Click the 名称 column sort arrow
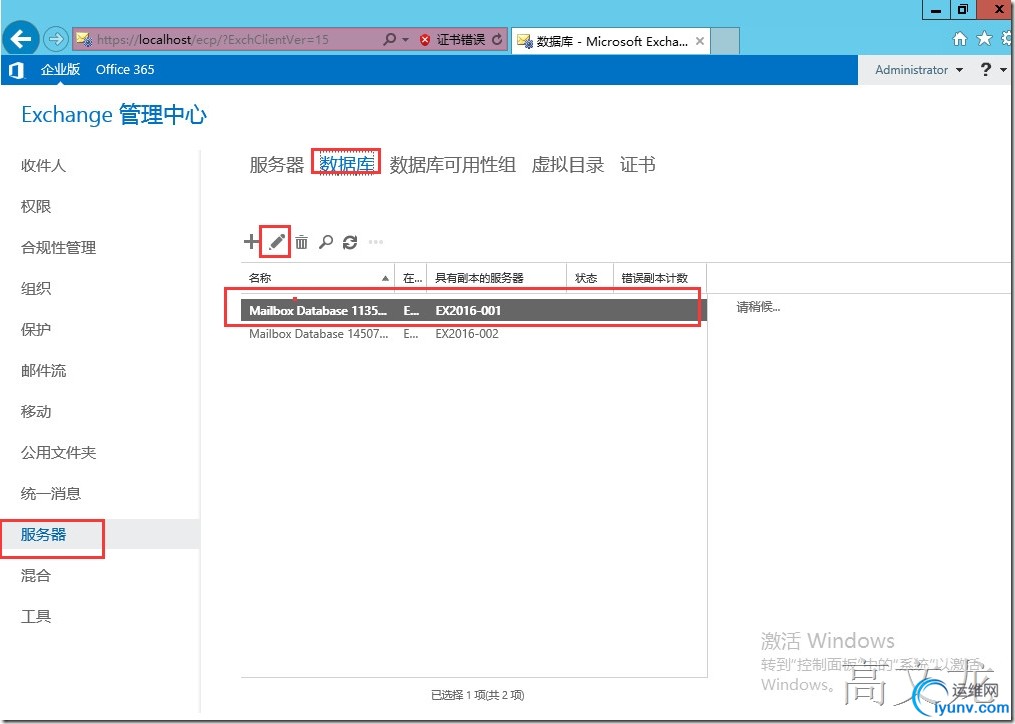 (x=385, y=278)
